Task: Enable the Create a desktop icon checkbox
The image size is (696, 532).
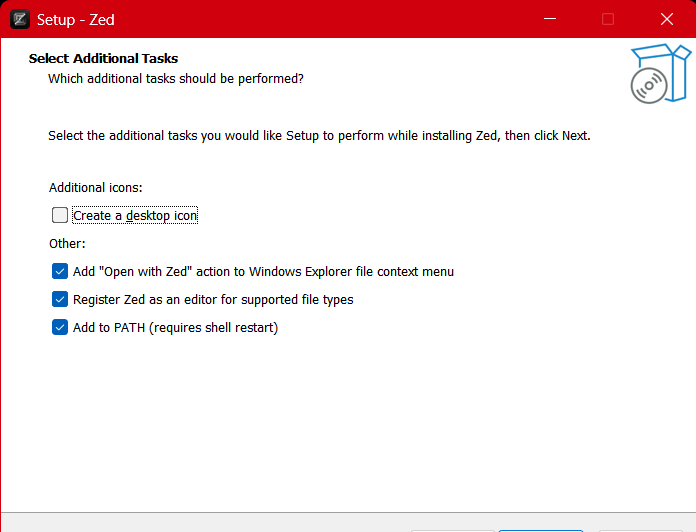Action: pos(60,215)
